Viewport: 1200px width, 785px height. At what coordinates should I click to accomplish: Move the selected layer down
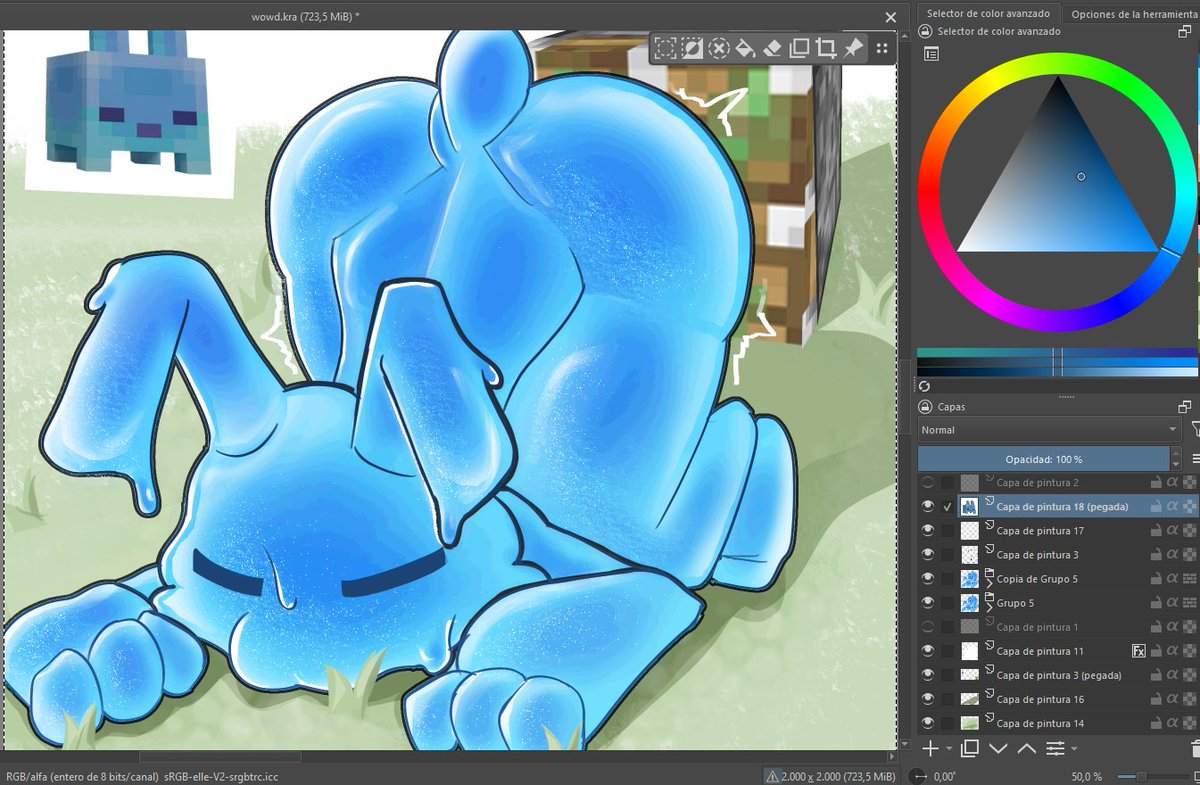[998, 748]
